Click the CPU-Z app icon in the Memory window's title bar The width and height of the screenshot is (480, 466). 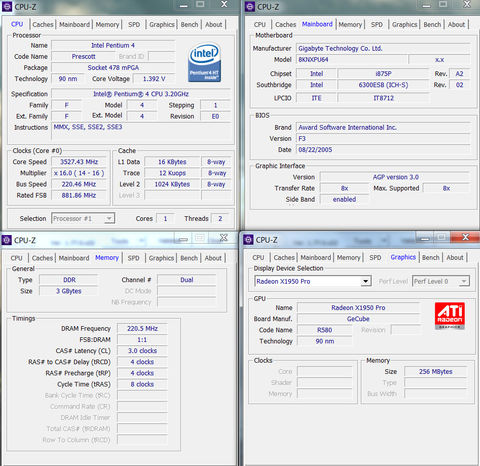[x=6, y=240]
